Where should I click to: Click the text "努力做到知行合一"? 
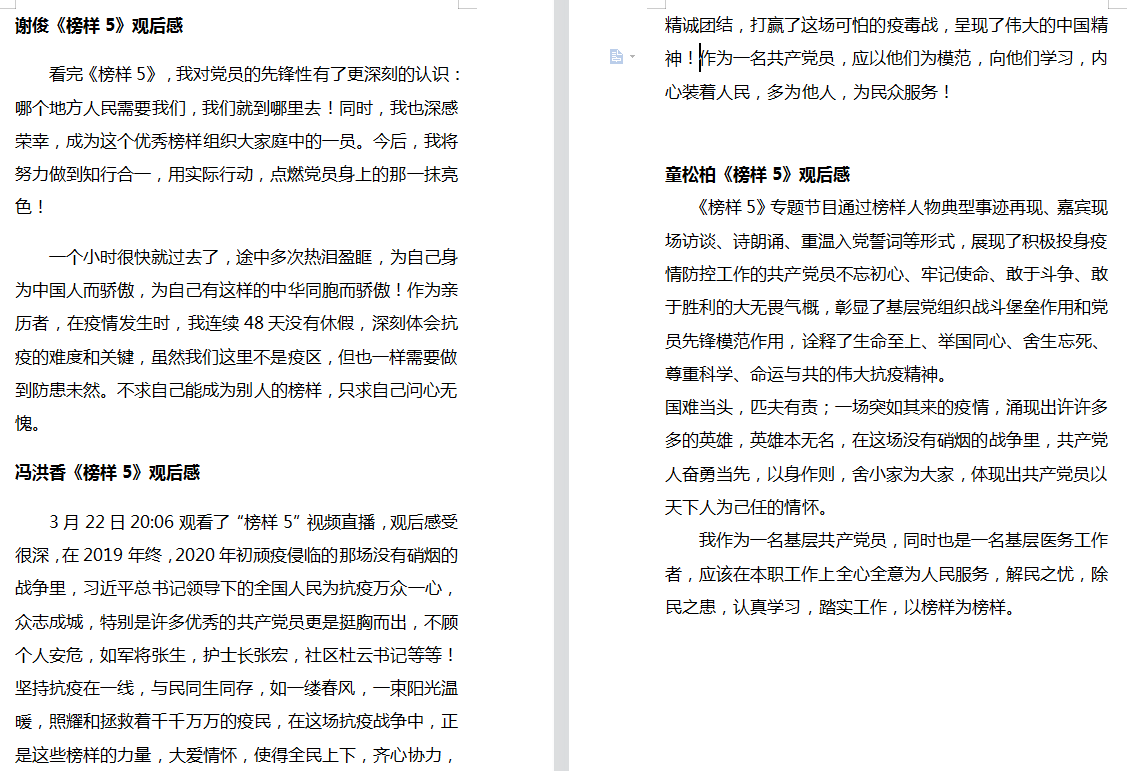83,174
